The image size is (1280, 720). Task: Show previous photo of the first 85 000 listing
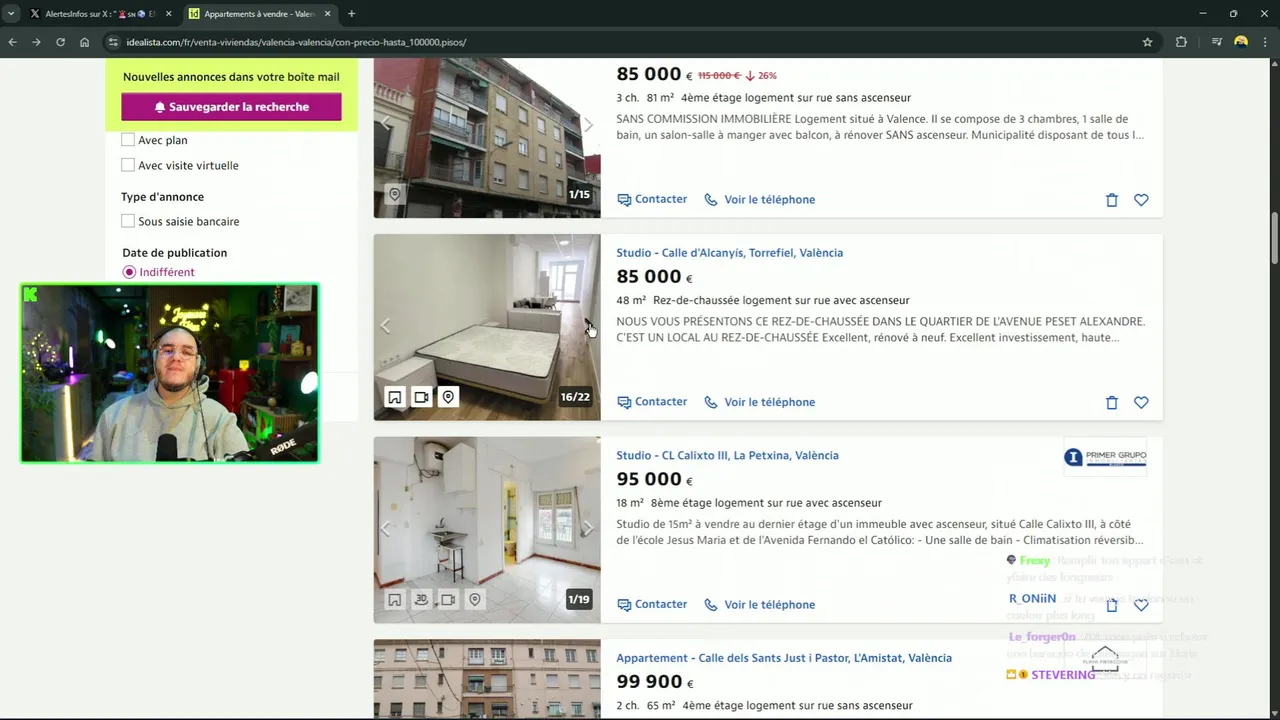(x=386, y=124)
